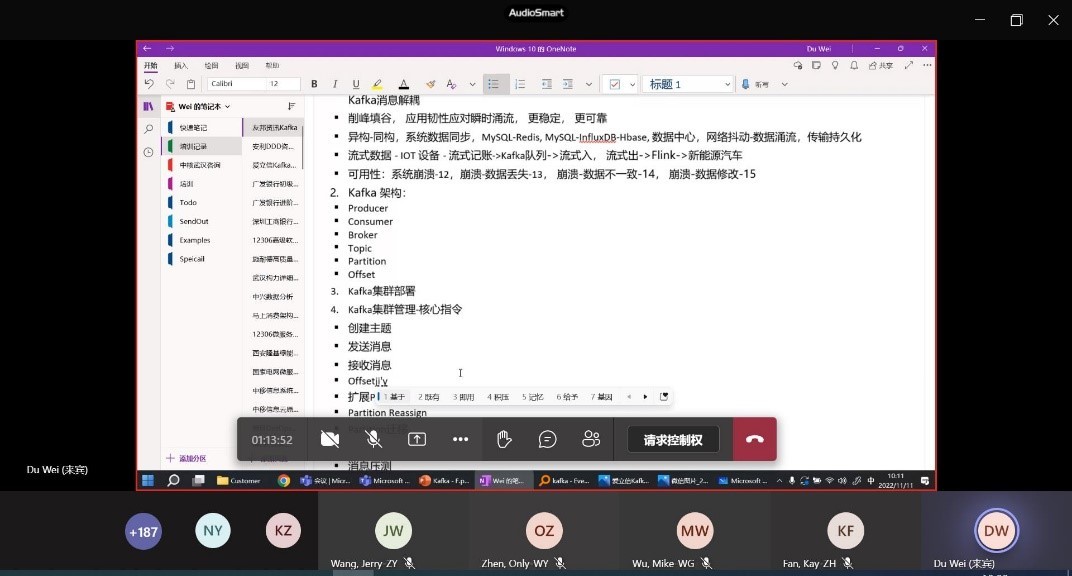Expand the dictate options chevron
The height and width of the screenshot is (576, 1072).
[x=785, y=85]
